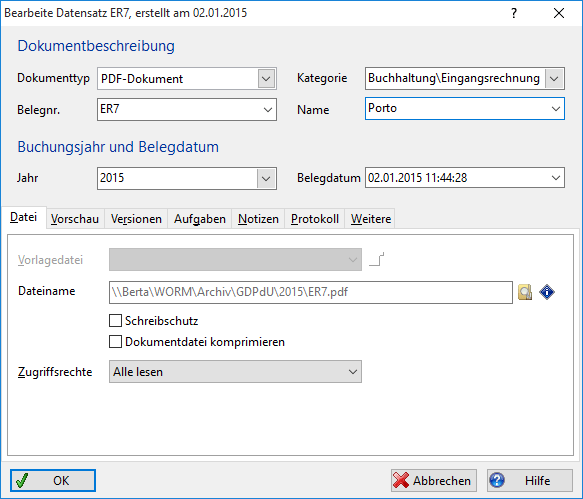This screenshot has width=583, height=499.
Task: Open the Dokumenttyp dropdown
Action: 266,79
